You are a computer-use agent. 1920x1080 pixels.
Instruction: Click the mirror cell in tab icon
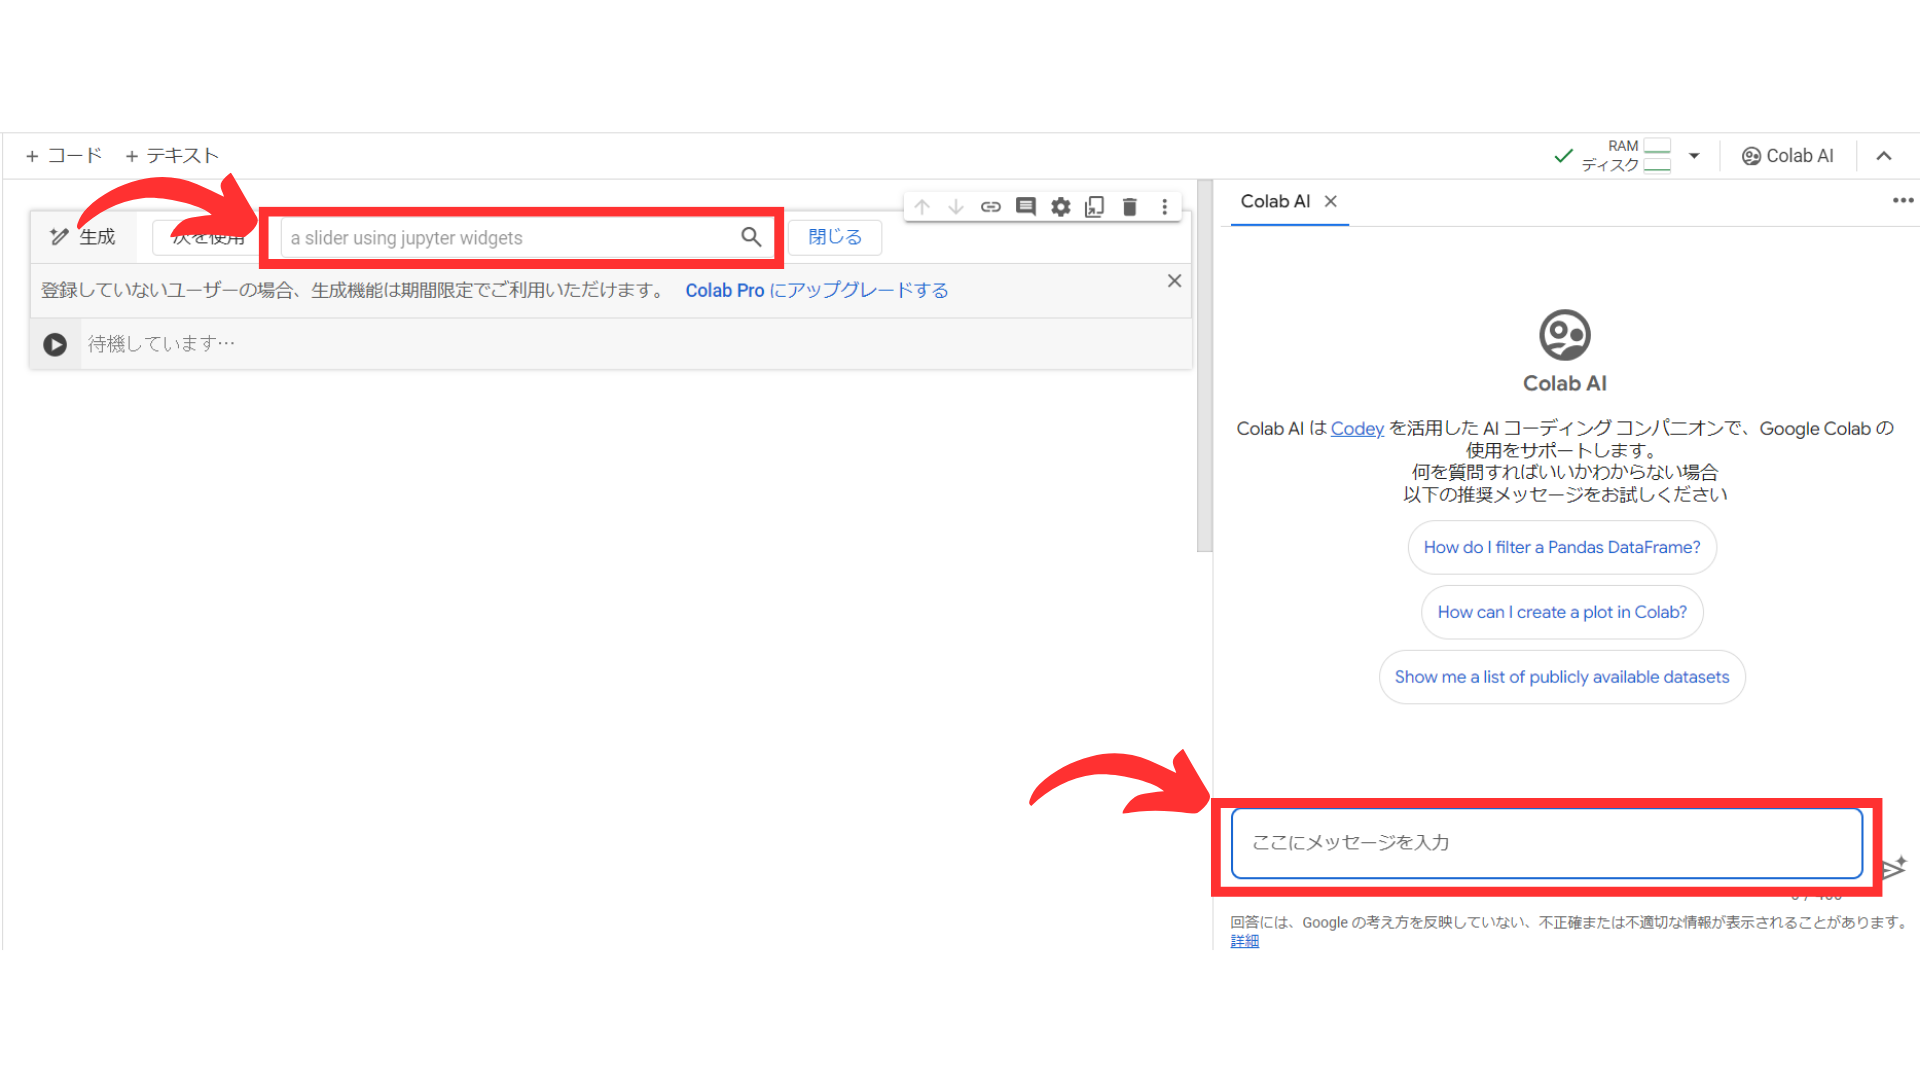coord(1094,207)
